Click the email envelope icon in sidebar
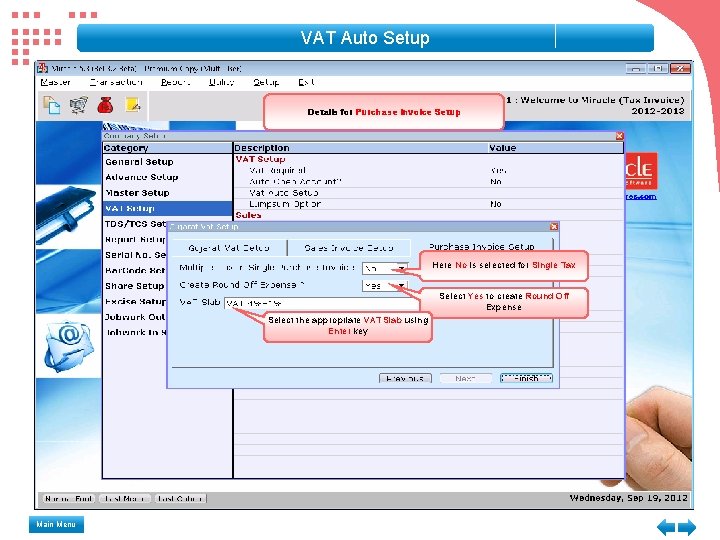720x540 pixels. [x=68, y=347]
